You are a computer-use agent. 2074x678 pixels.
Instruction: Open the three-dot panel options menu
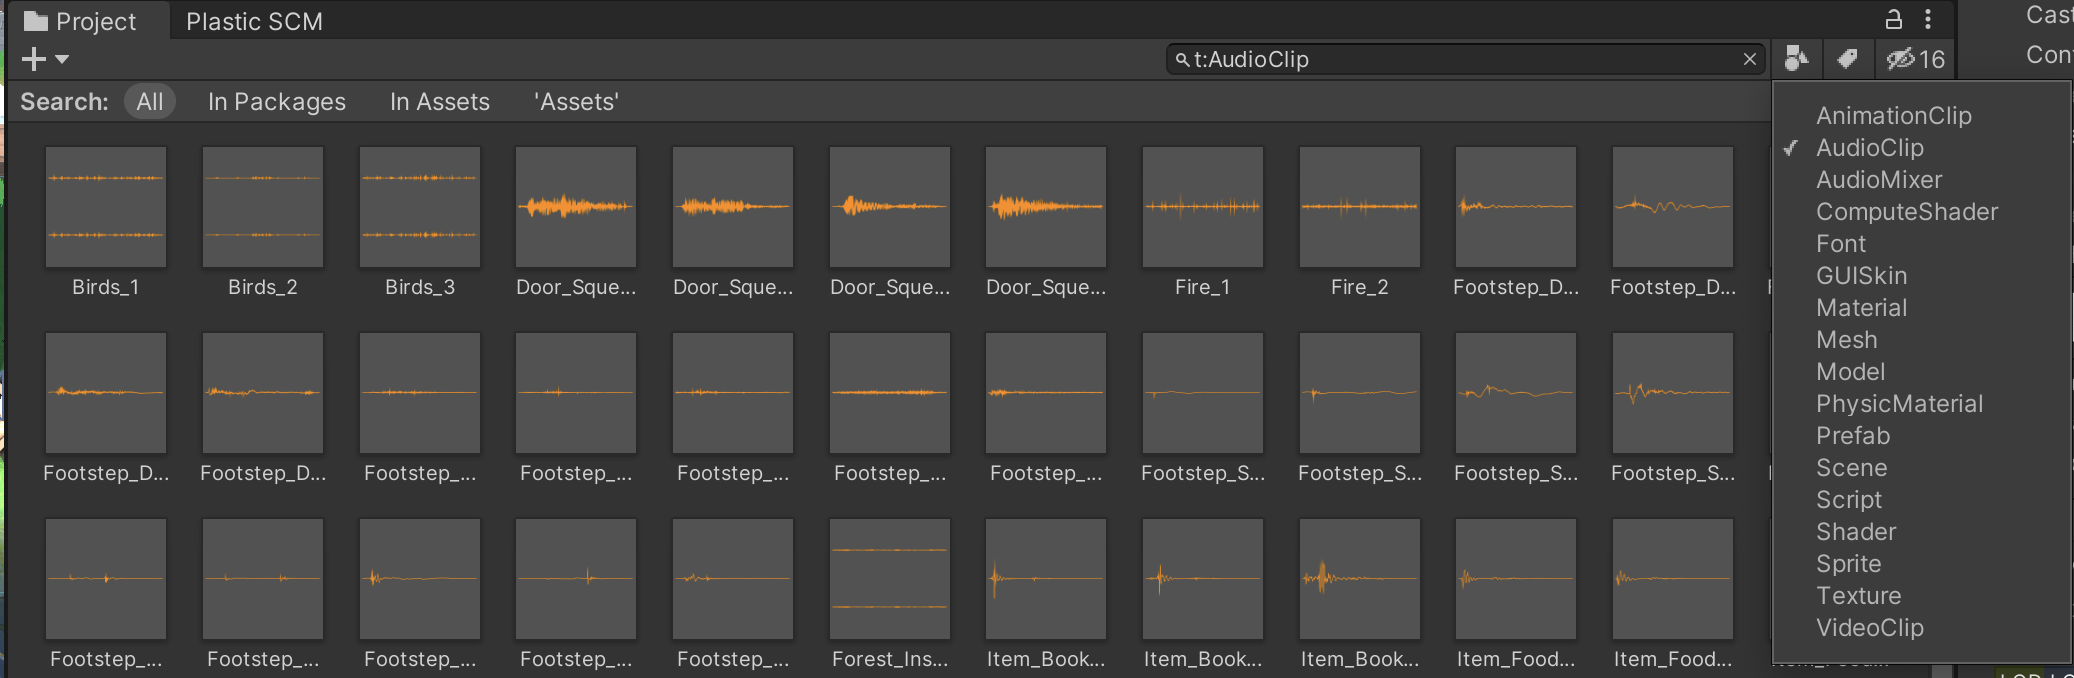click(1928, 20)
